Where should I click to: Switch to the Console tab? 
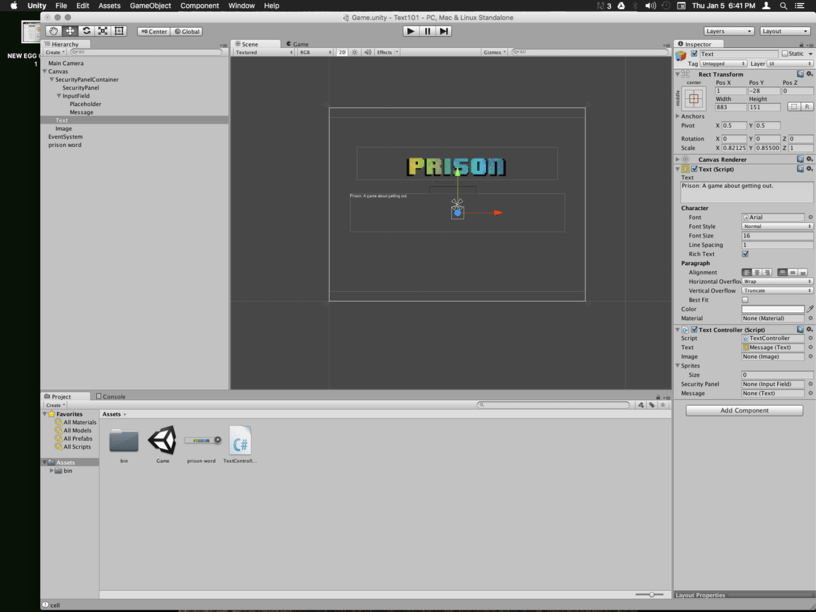110,397
